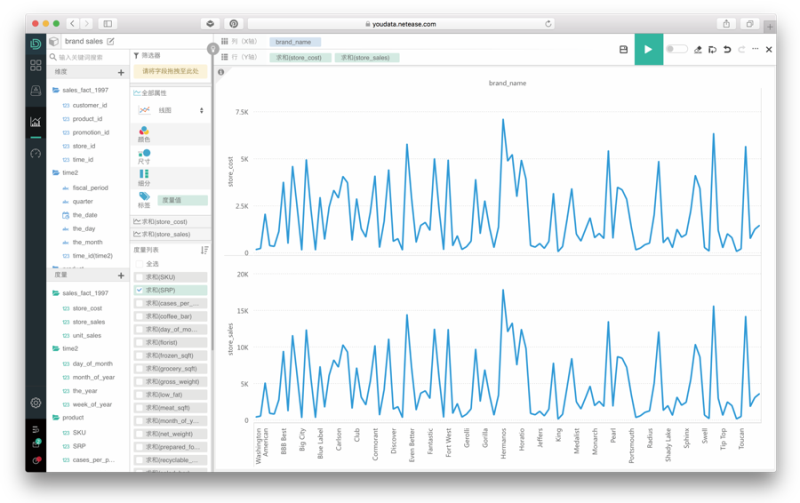The height and width of the screenshot is (503, 800).
Task: Open the color palette property
Action: pos(144,132)
